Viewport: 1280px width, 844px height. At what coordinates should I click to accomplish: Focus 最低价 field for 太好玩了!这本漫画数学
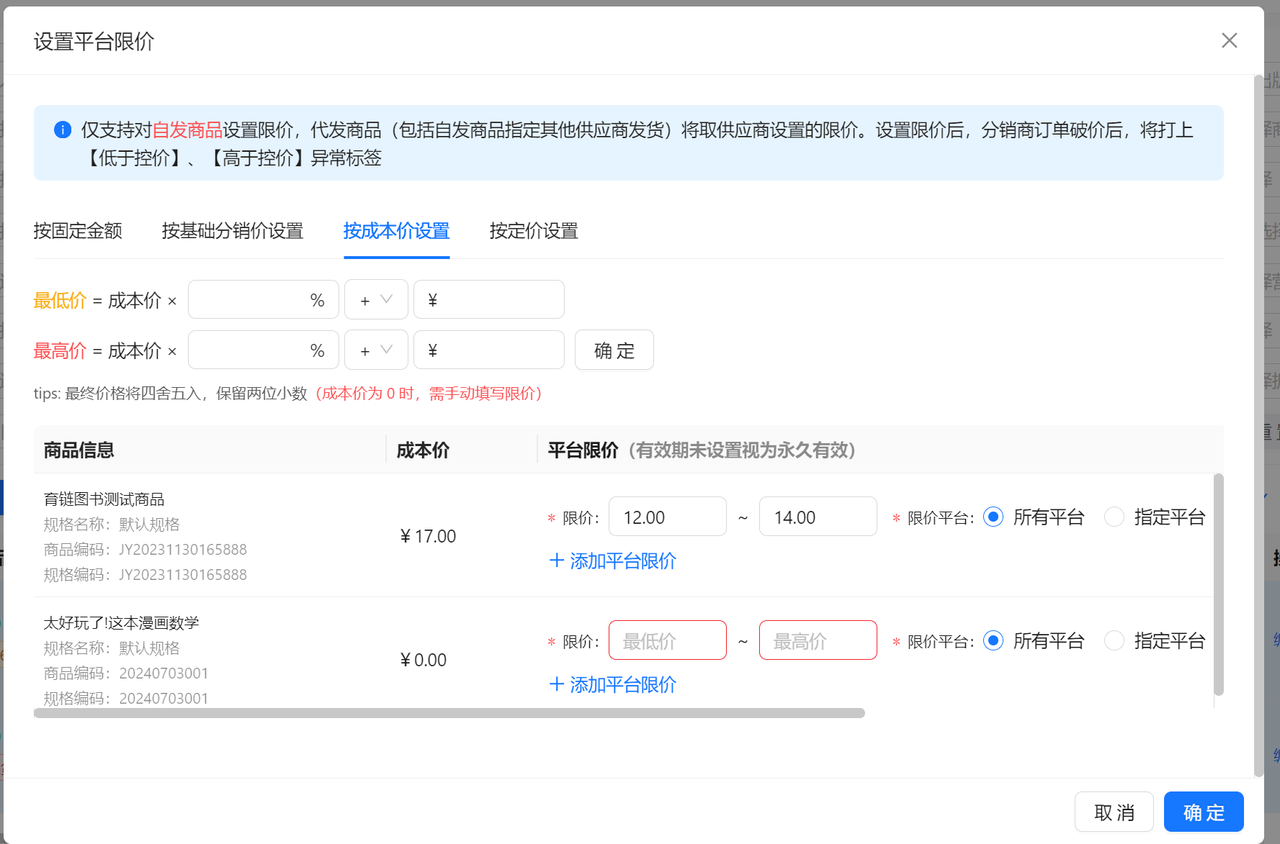(668, 640)
